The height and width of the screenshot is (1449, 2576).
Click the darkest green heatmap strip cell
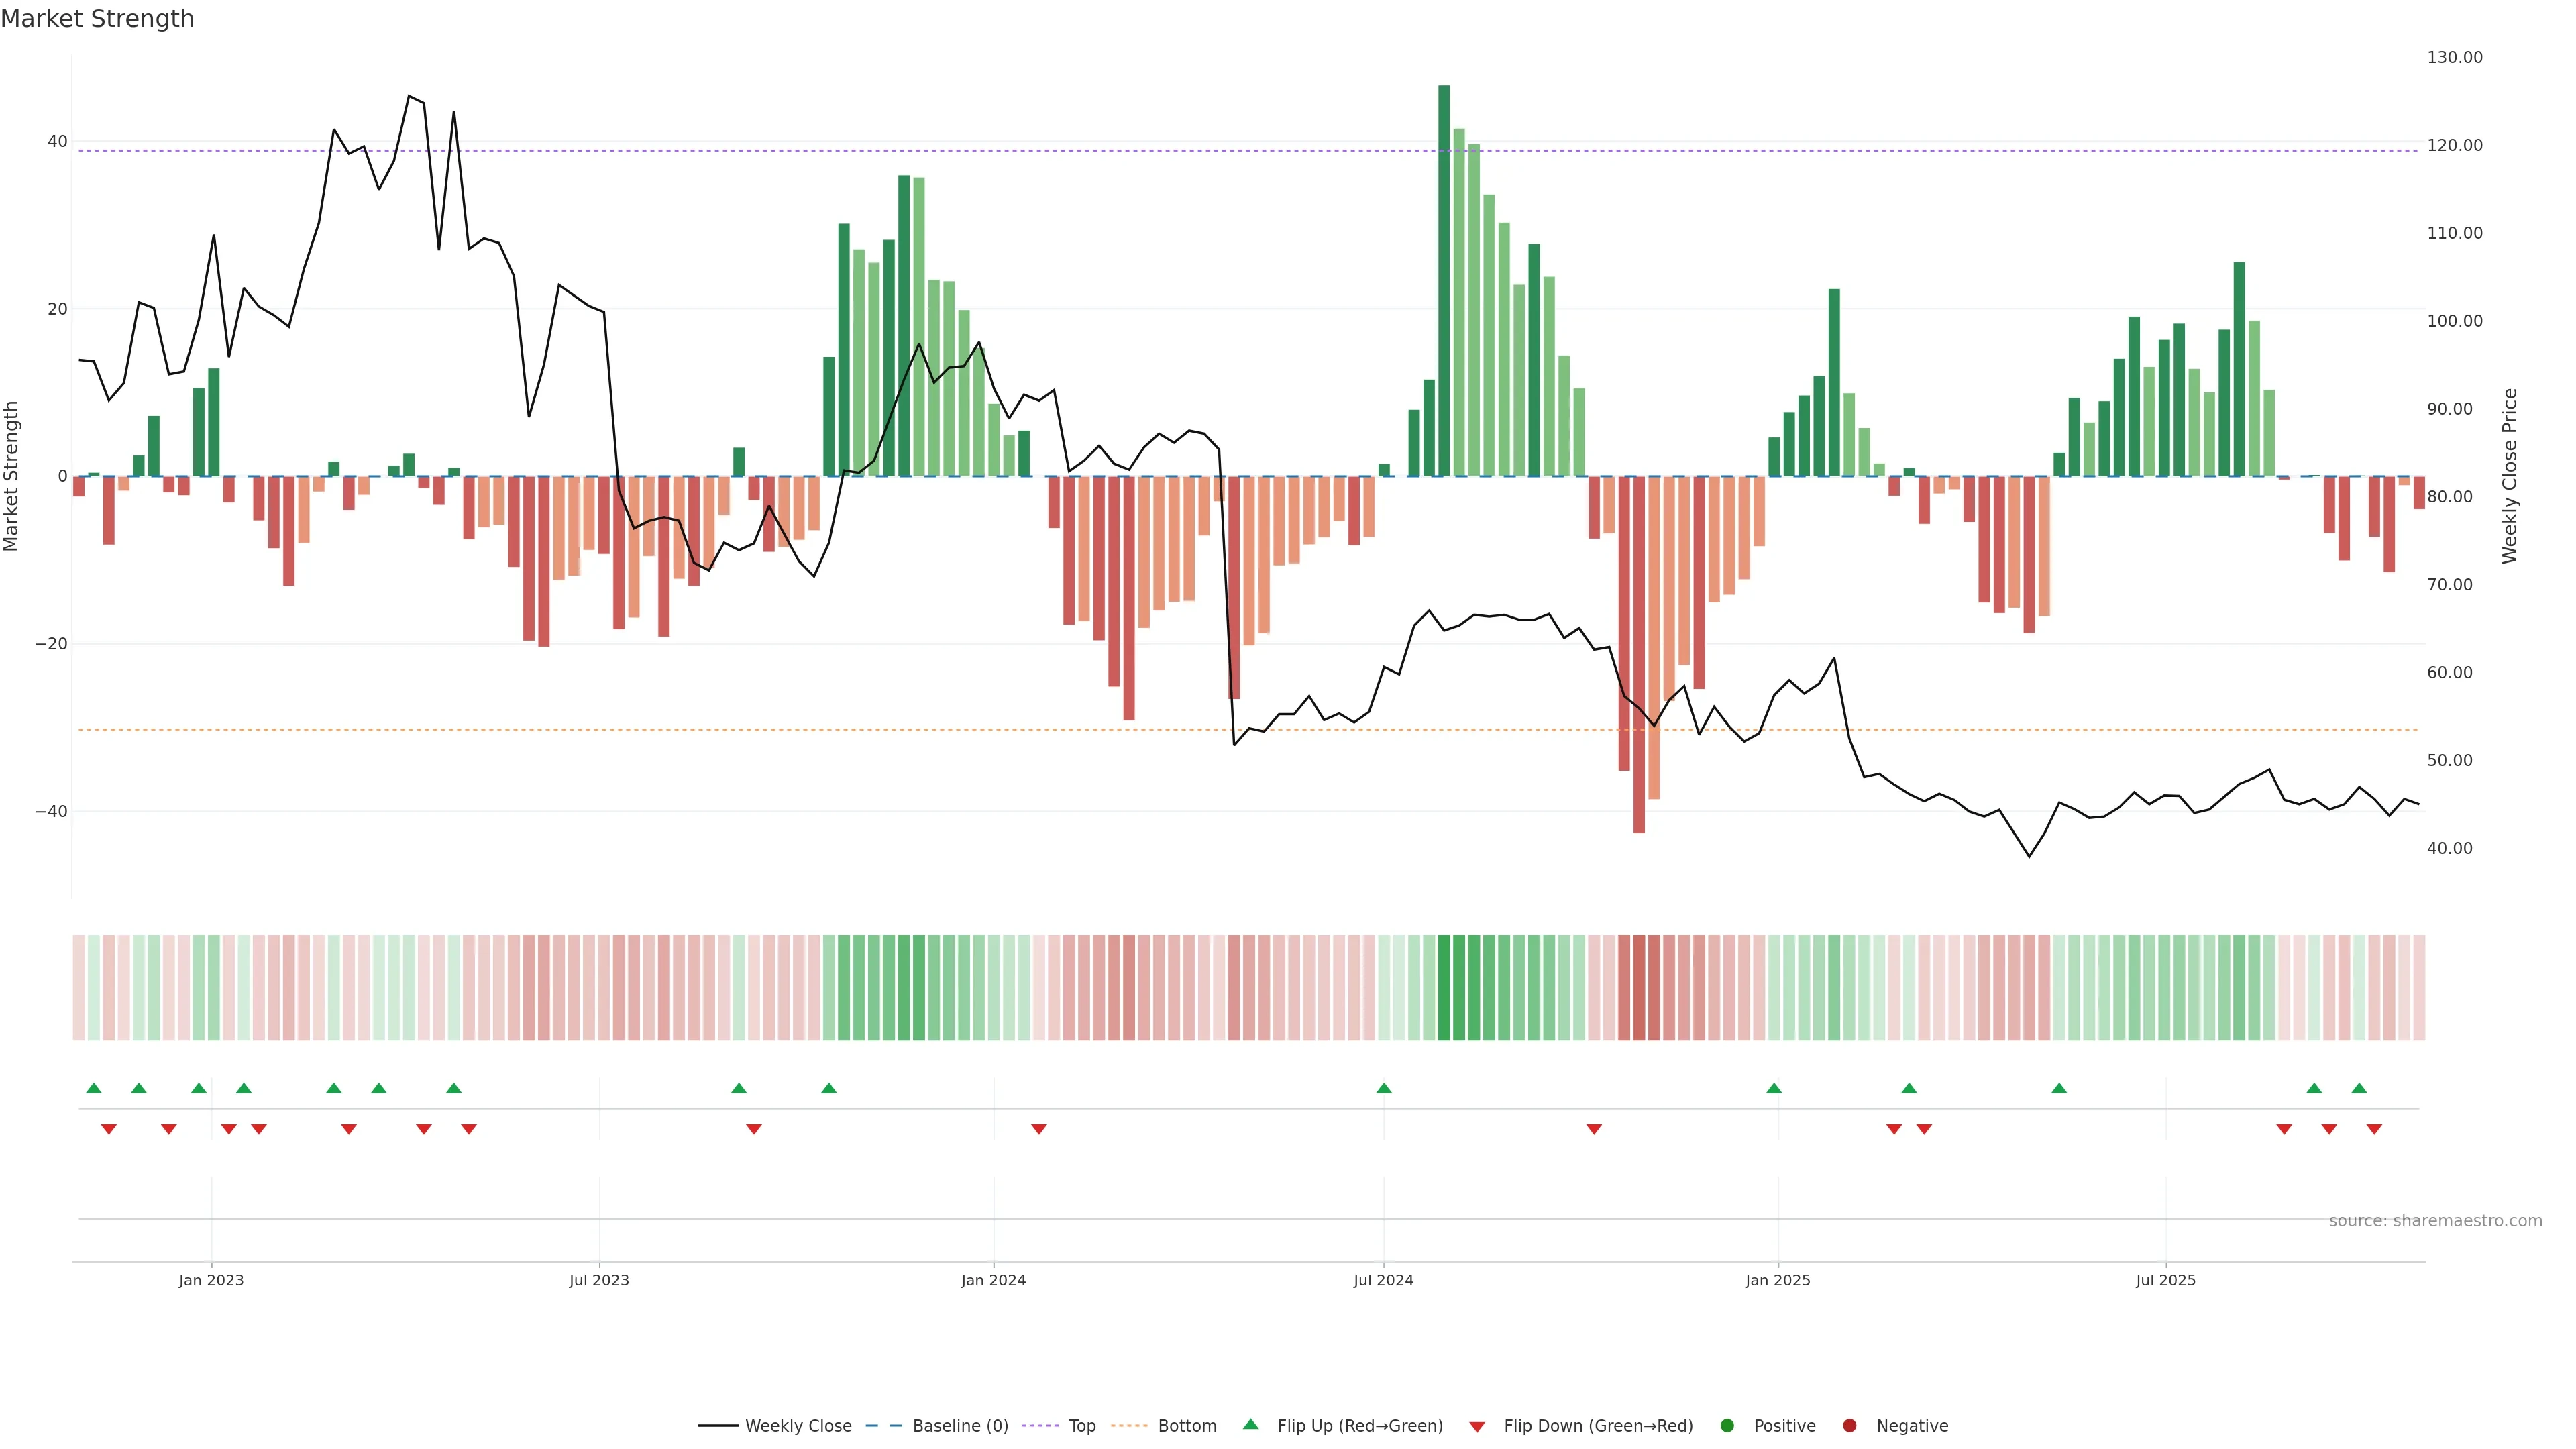[x=1444, y=988]
